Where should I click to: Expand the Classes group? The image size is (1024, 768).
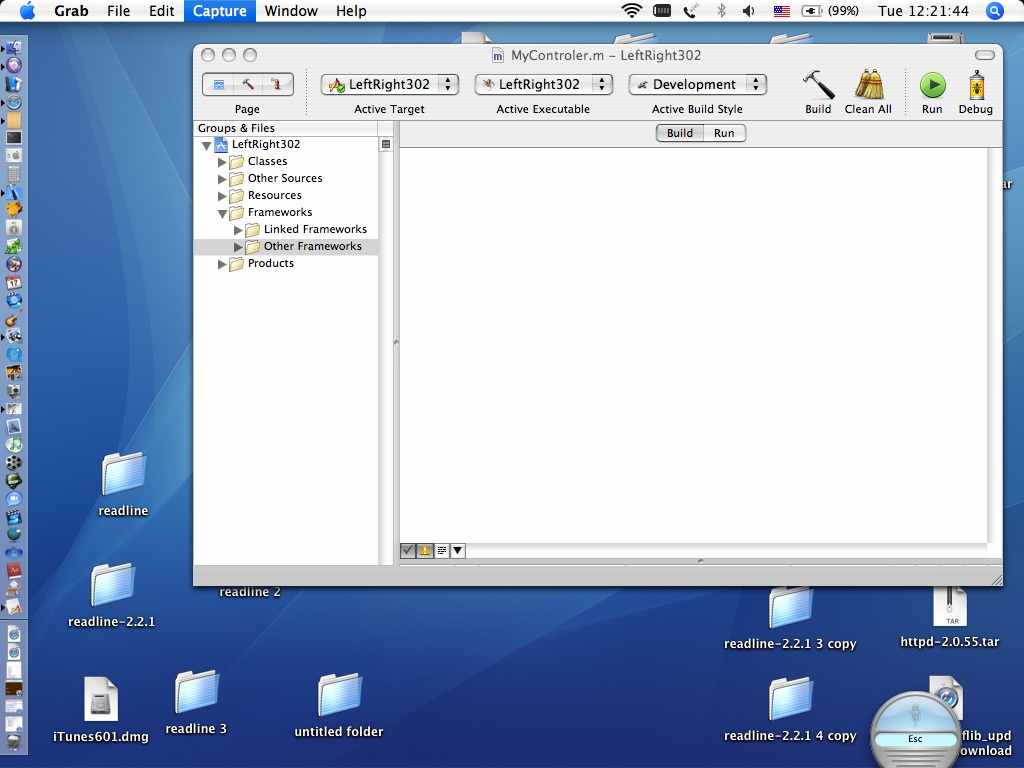(x=222, y=161)
